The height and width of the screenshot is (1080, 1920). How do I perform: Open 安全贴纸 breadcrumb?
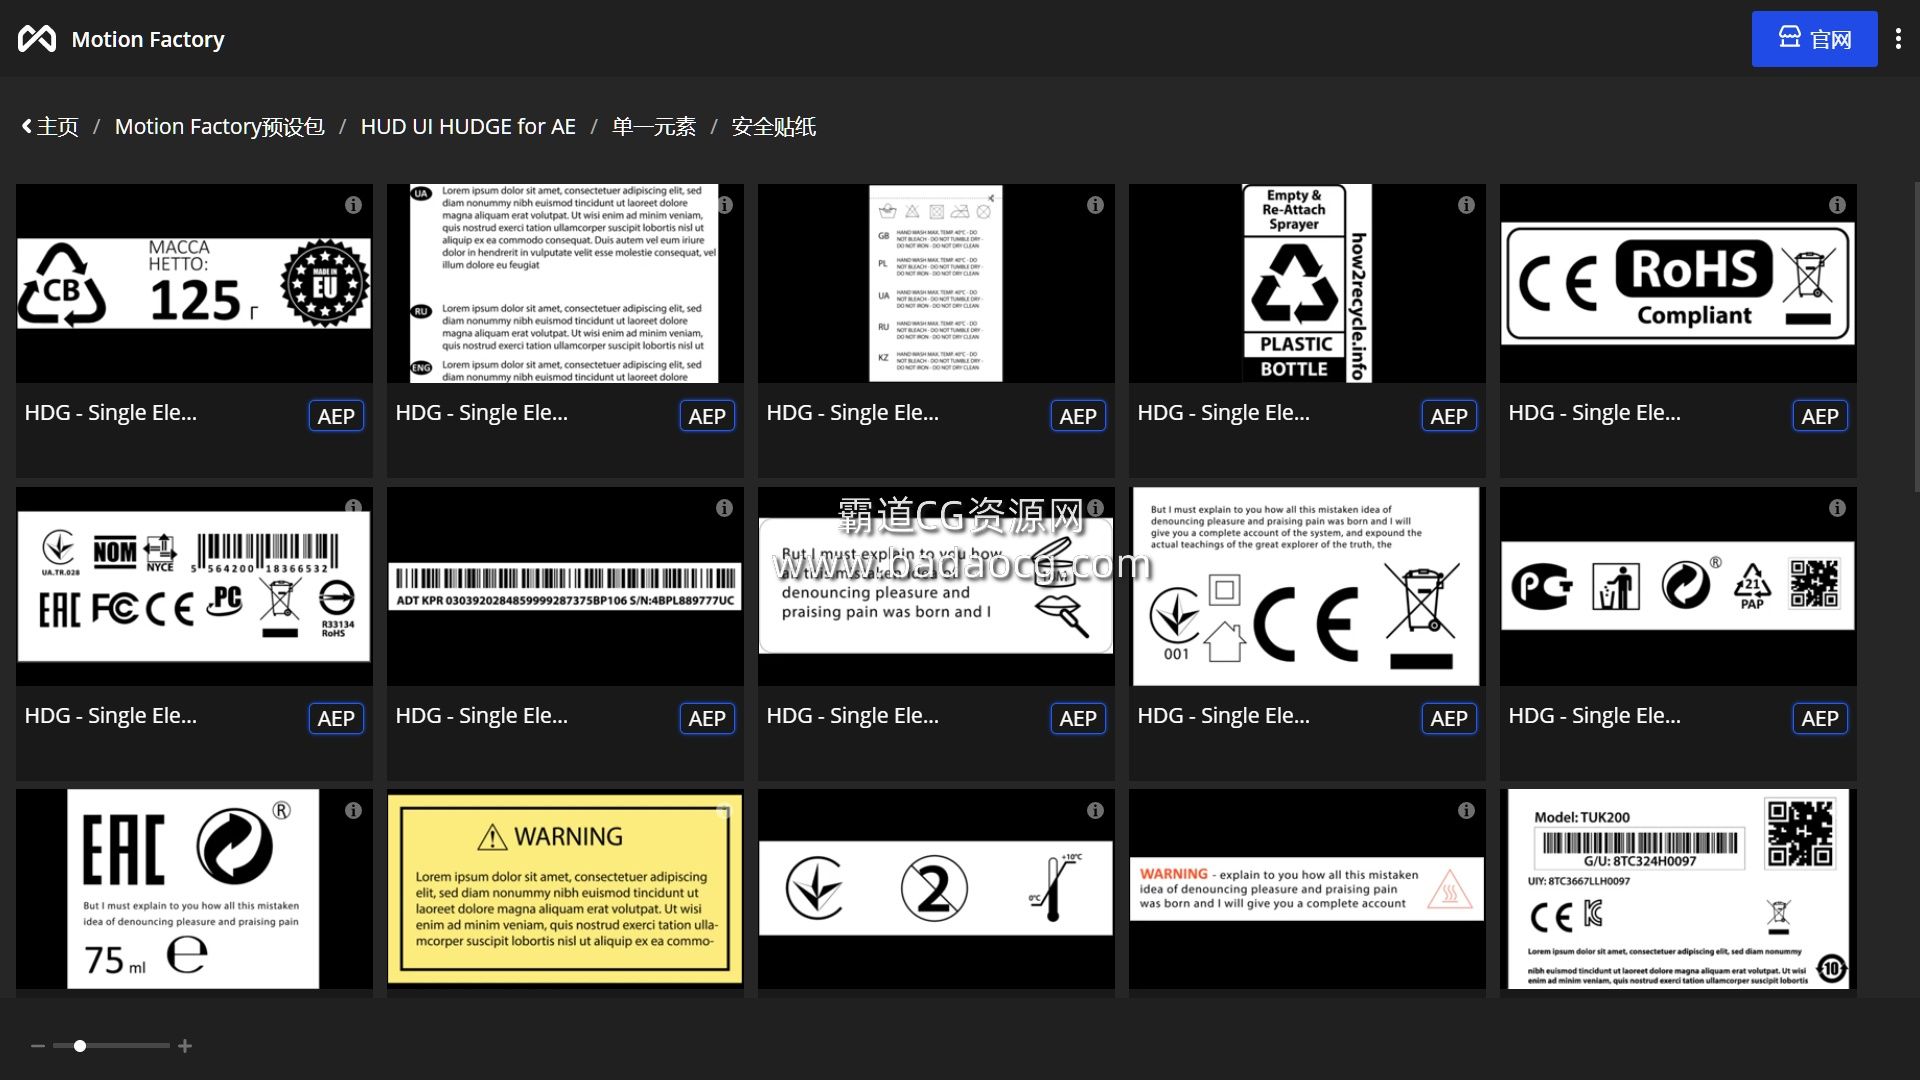pyautogui.click(x=774, y=127)
